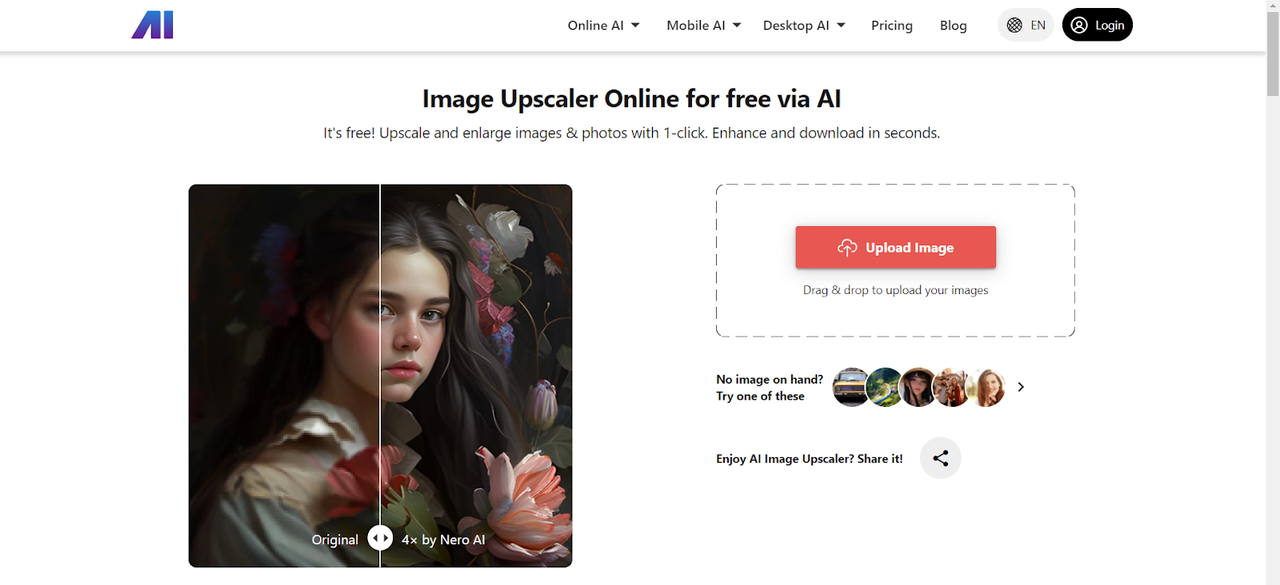Viewport: 1280px width, 585px height.
Task: Select the yellow car sample image
Action: point(851,387)
